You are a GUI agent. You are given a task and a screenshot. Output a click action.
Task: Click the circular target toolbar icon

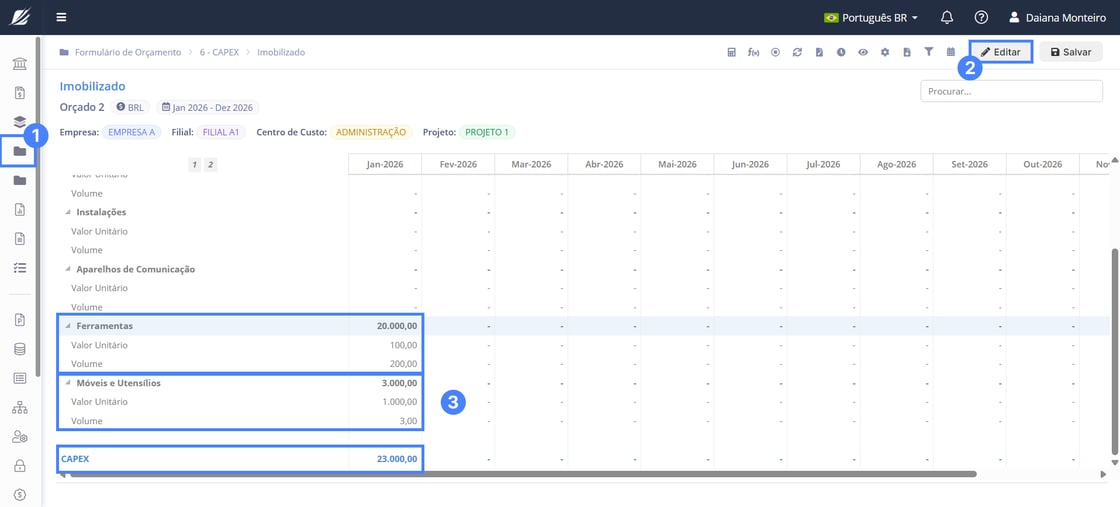(775, 52)
